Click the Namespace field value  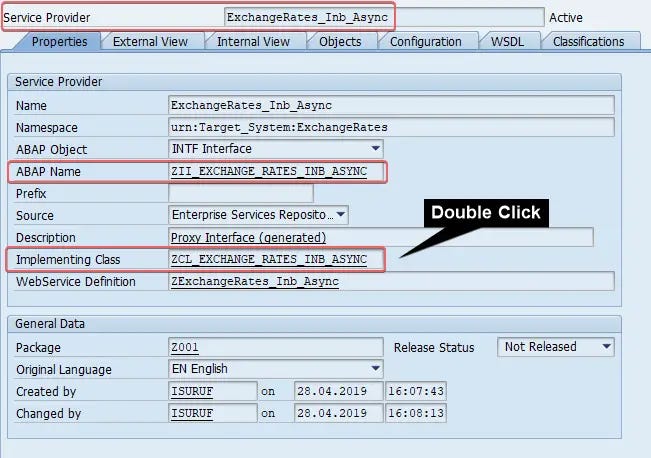(391, 127)
